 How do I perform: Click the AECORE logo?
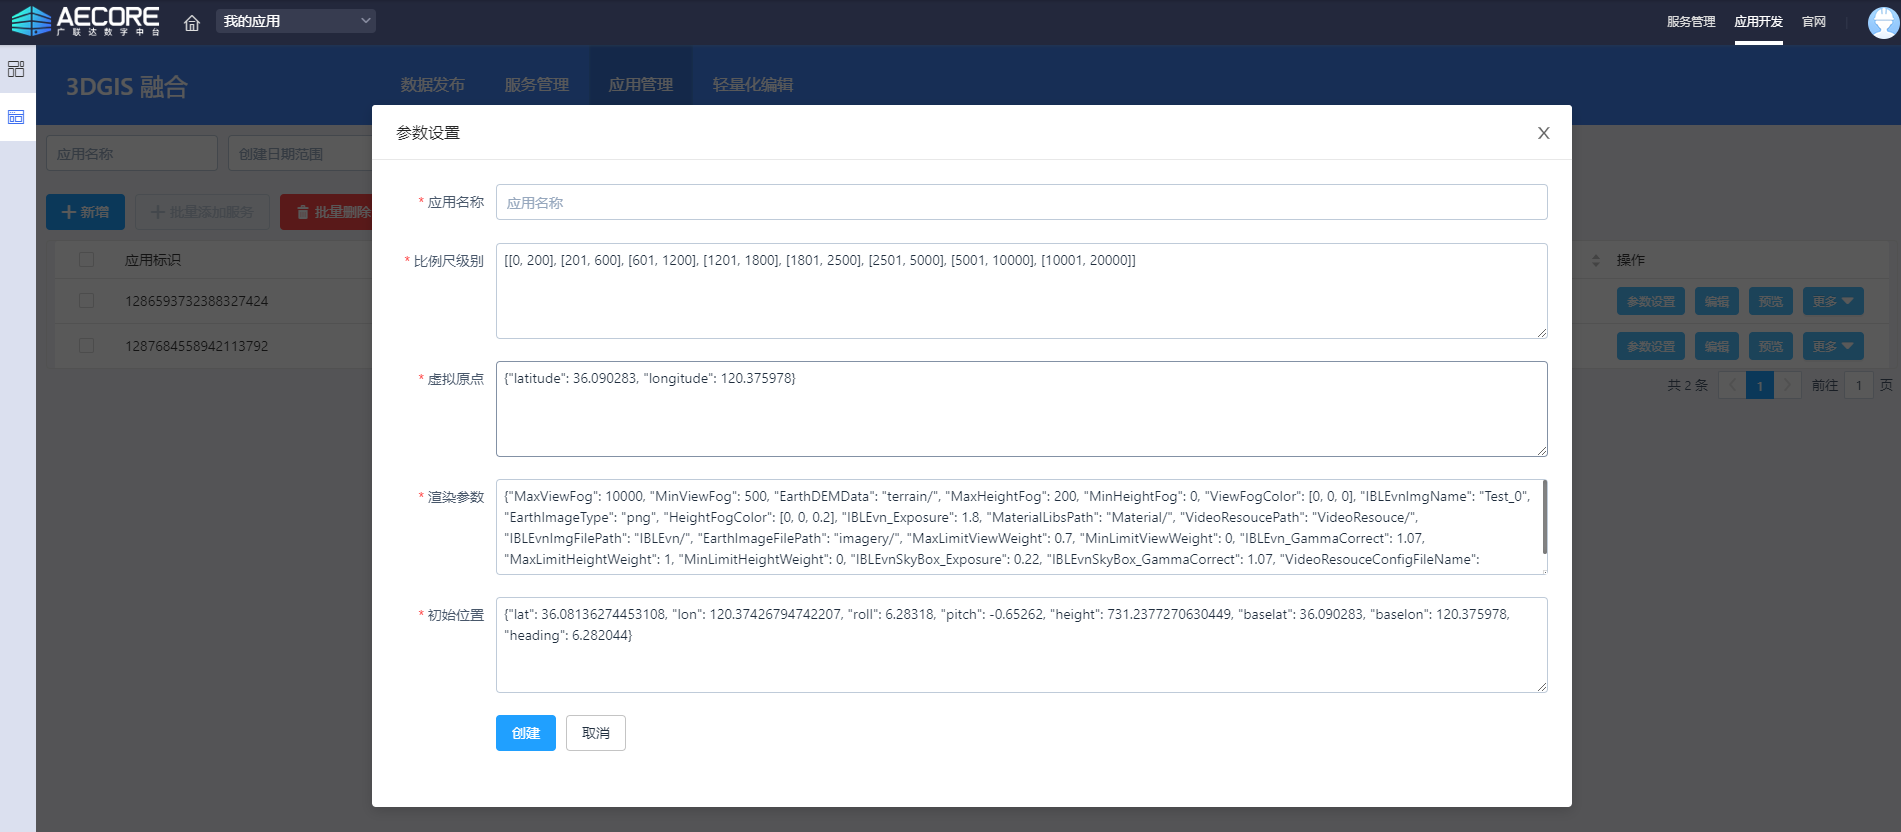[85, 21]
